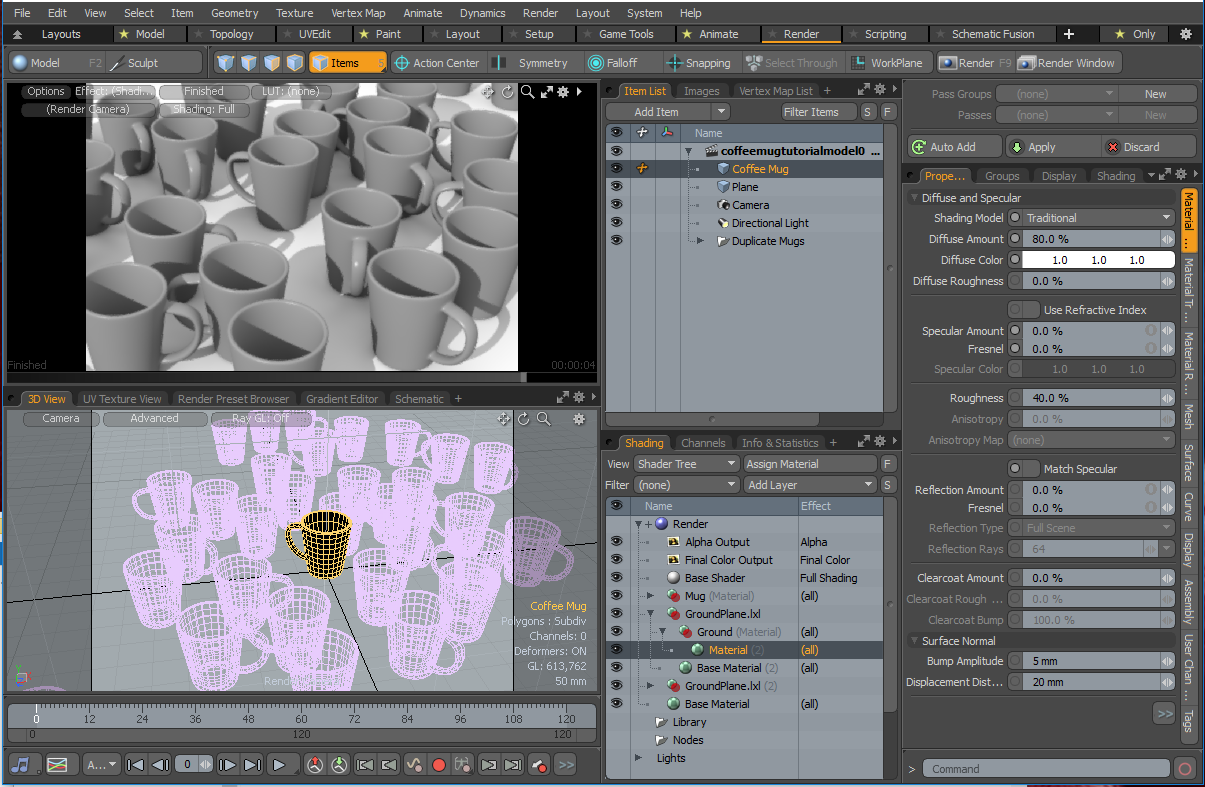Image resolution: width=1205 pixels, height=787 pixels.
Task: Click the Assign Material button
Action: coord(810,464)
